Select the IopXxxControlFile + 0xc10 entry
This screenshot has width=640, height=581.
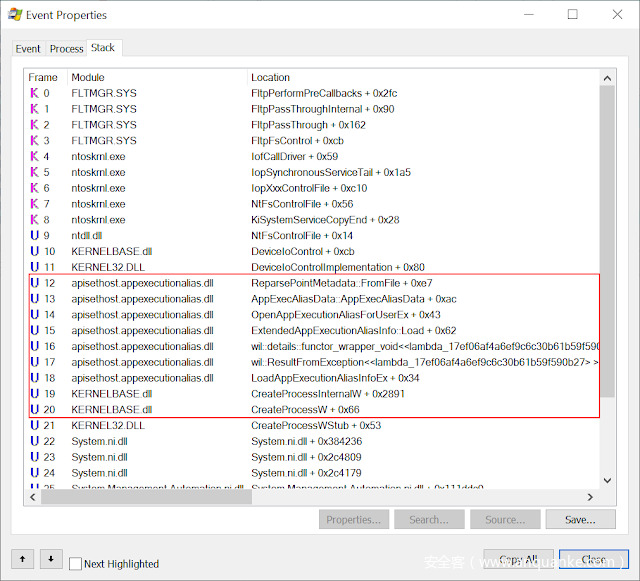pyautogui.click(x=309, y=188)
